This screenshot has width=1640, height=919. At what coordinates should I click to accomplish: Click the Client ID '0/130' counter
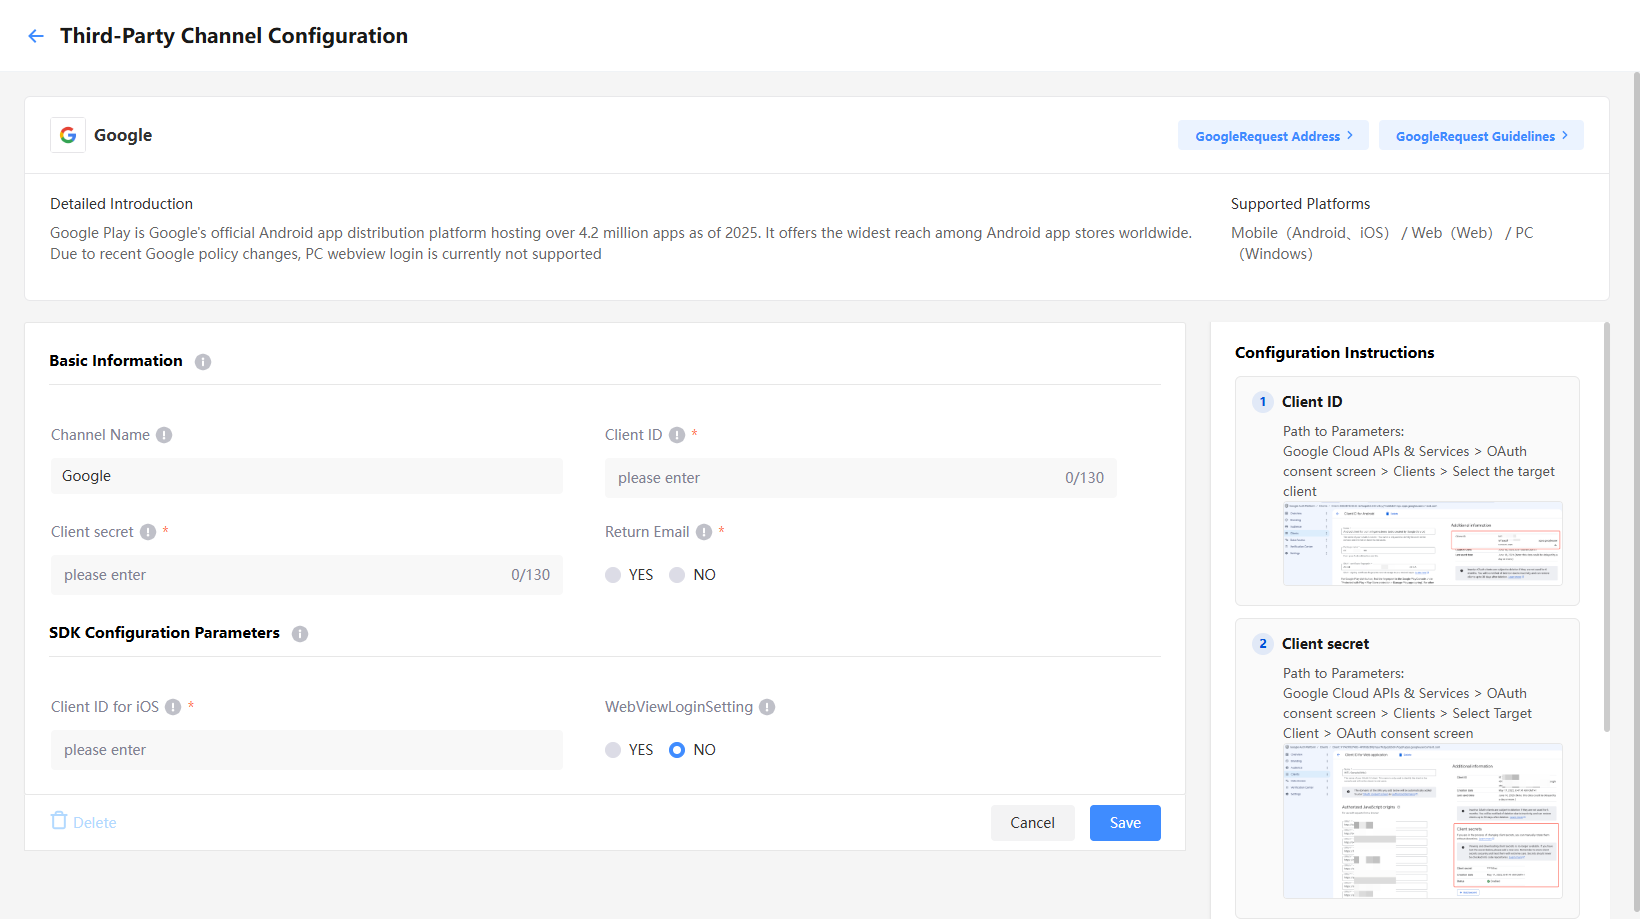[1085, 478]
